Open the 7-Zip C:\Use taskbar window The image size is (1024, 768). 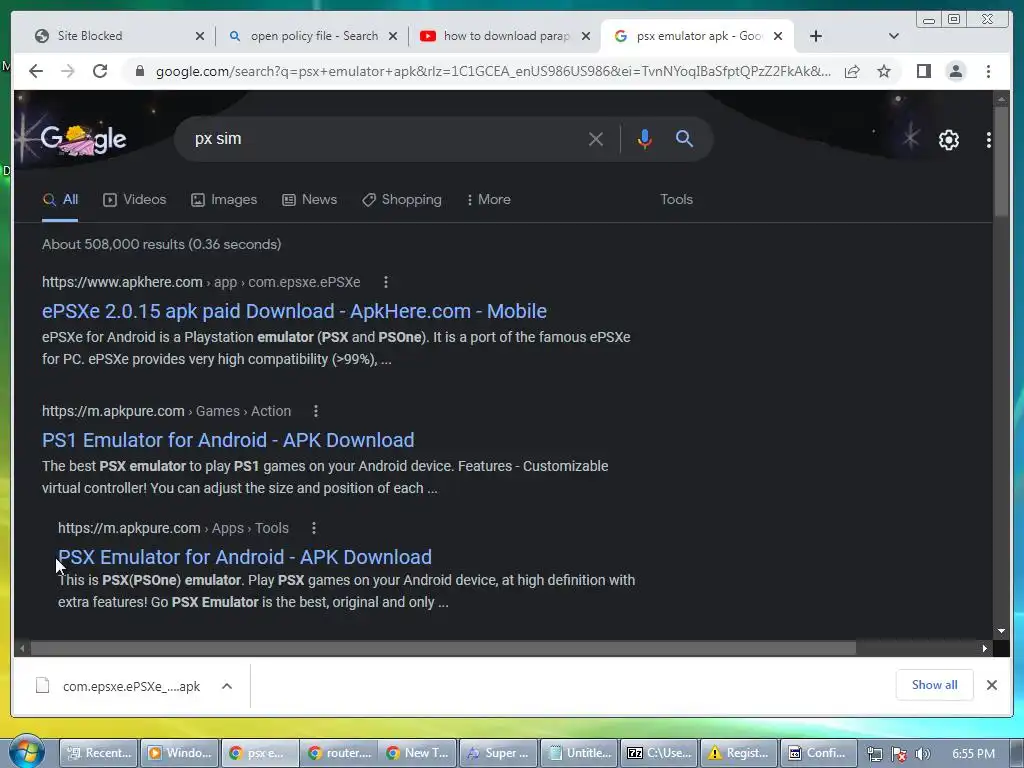[x=660, y=753]
